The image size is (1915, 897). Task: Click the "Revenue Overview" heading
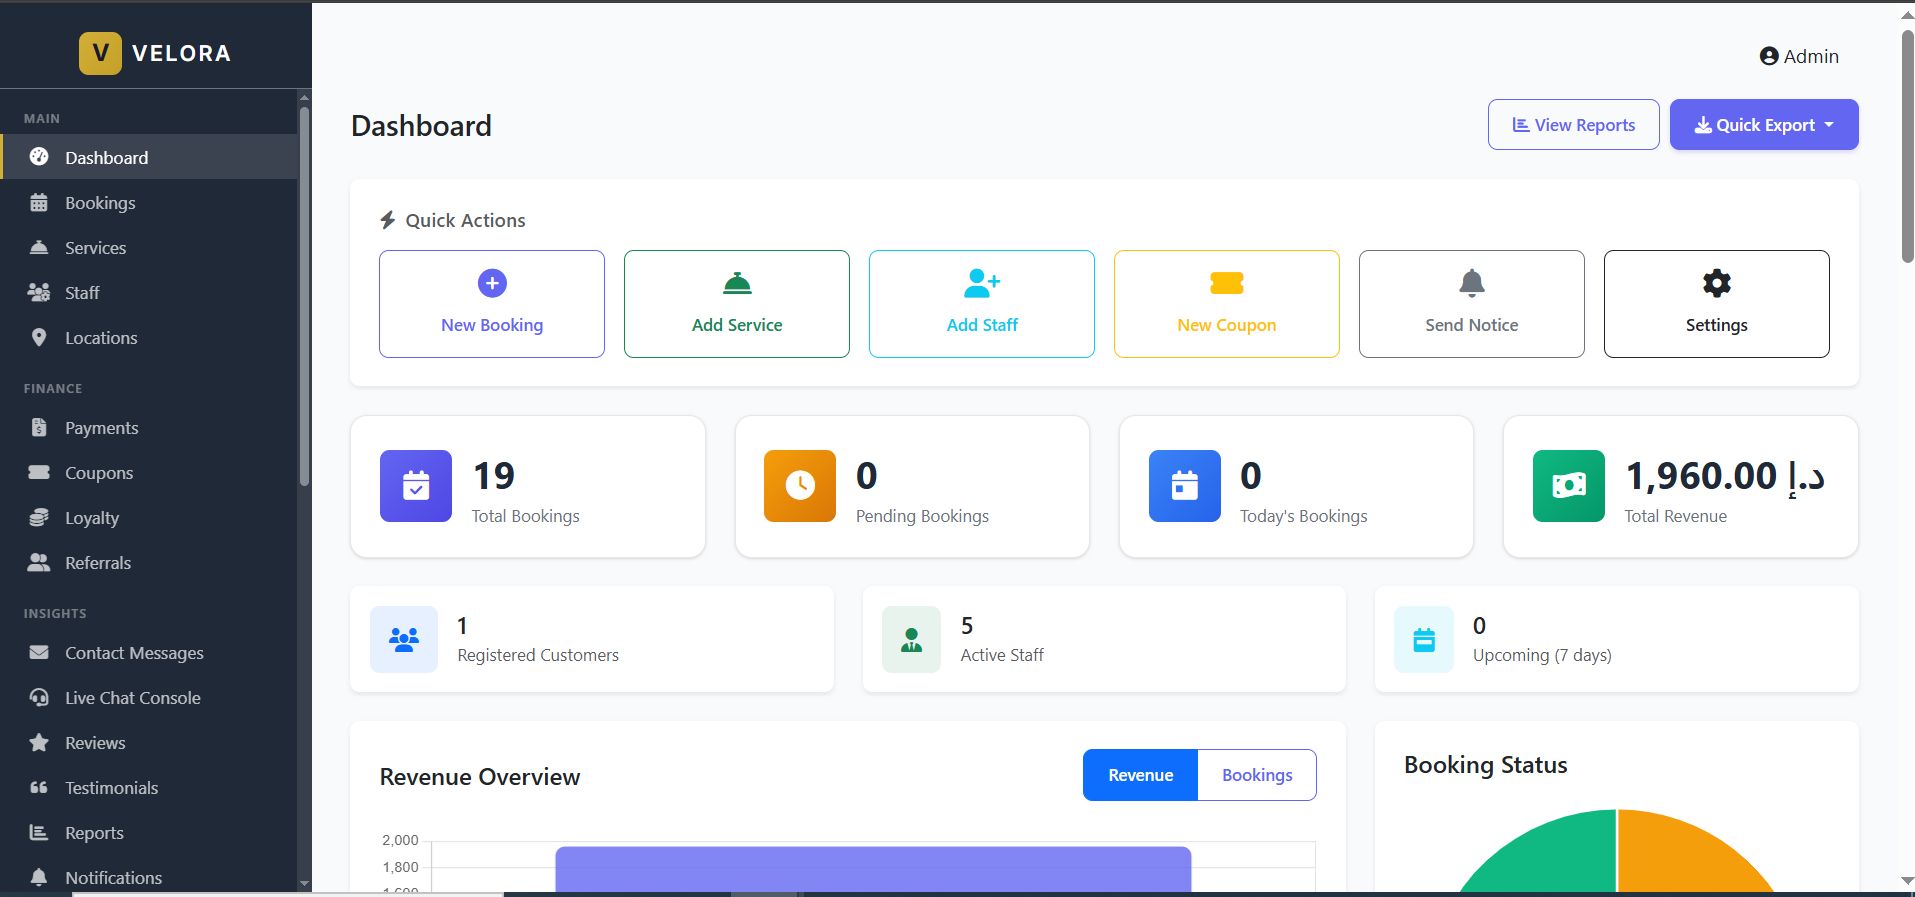480,777
